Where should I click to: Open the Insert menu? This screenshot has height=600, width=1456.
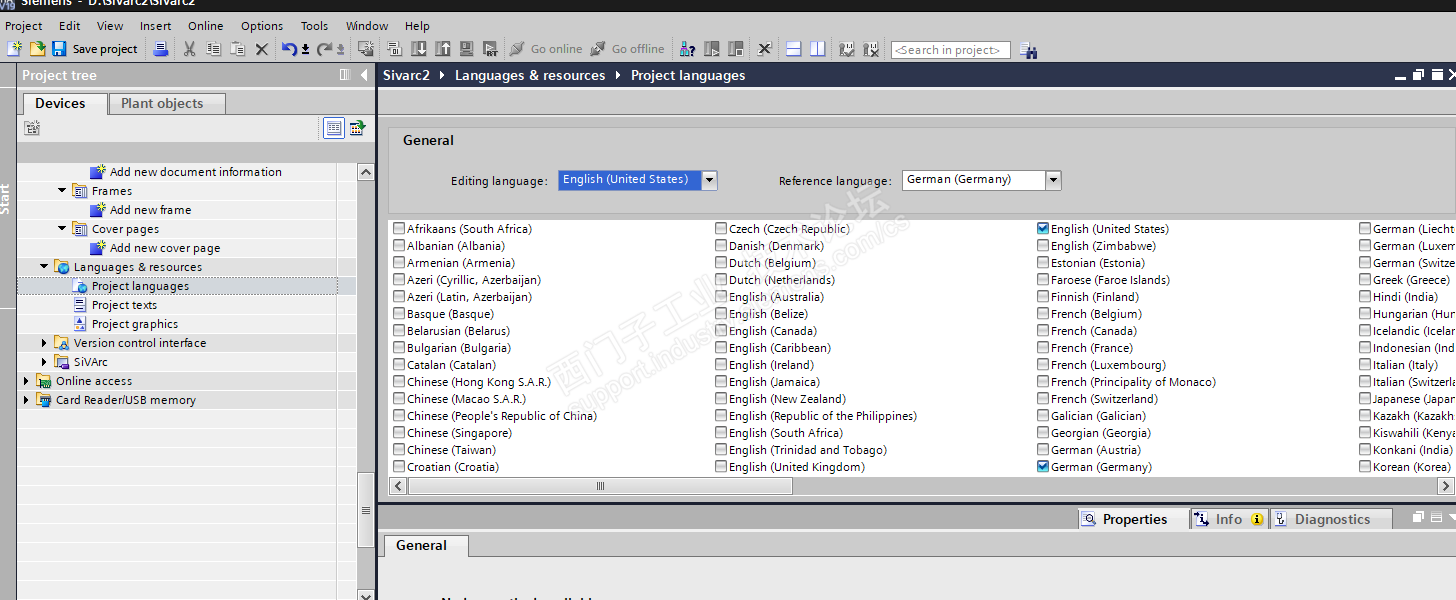[155, 26]
